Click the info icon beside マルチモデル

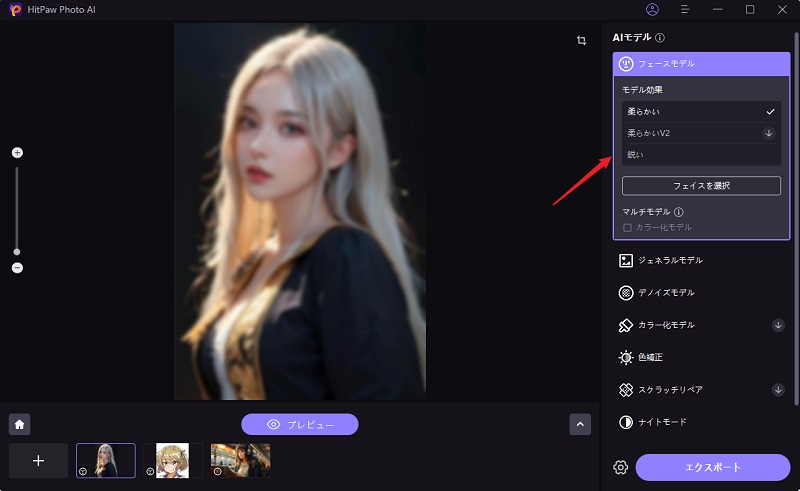point(679,212)
